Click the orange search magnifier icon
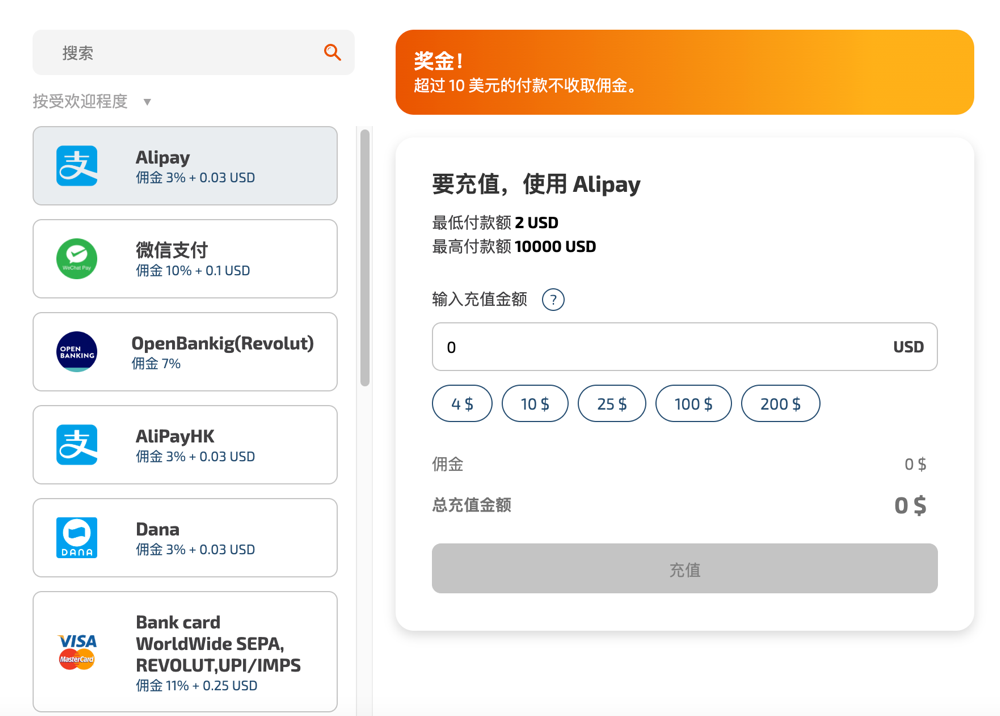Viewport: 1000px width, 716px height. coord(332,52)
